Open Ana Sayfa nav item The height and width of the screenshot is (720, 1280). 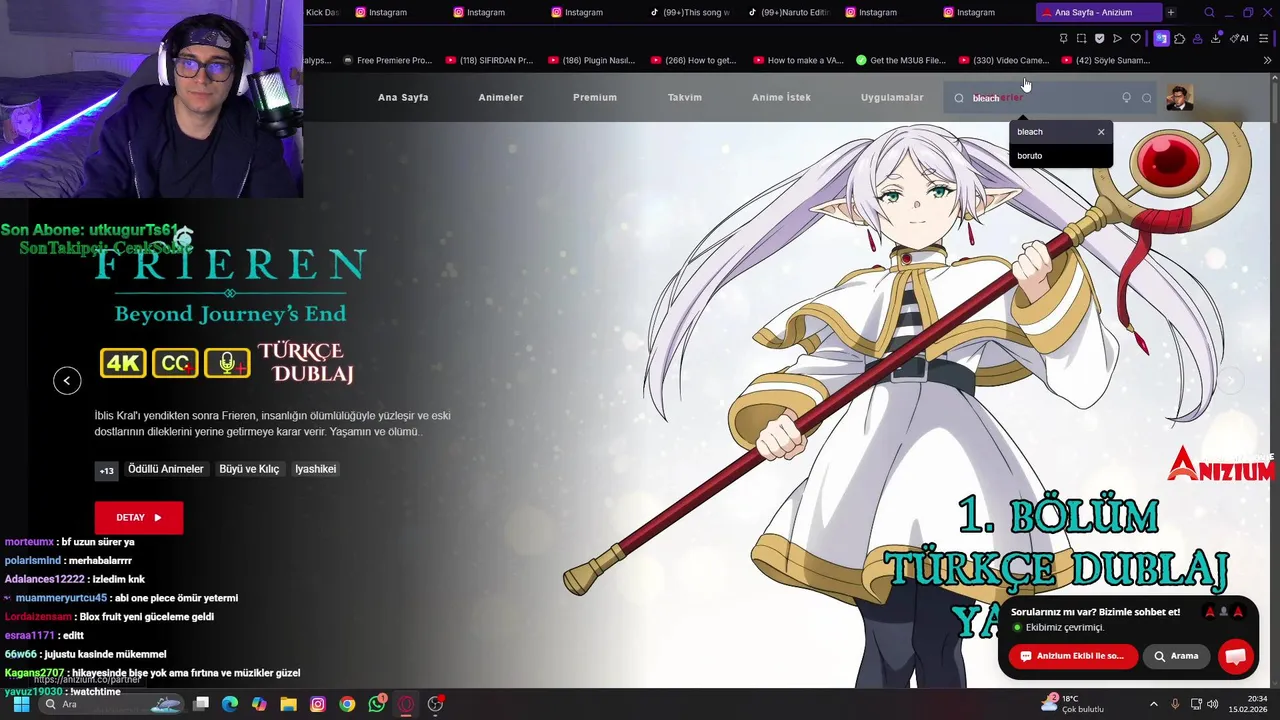pyautogui.click(x=403, y=98)
